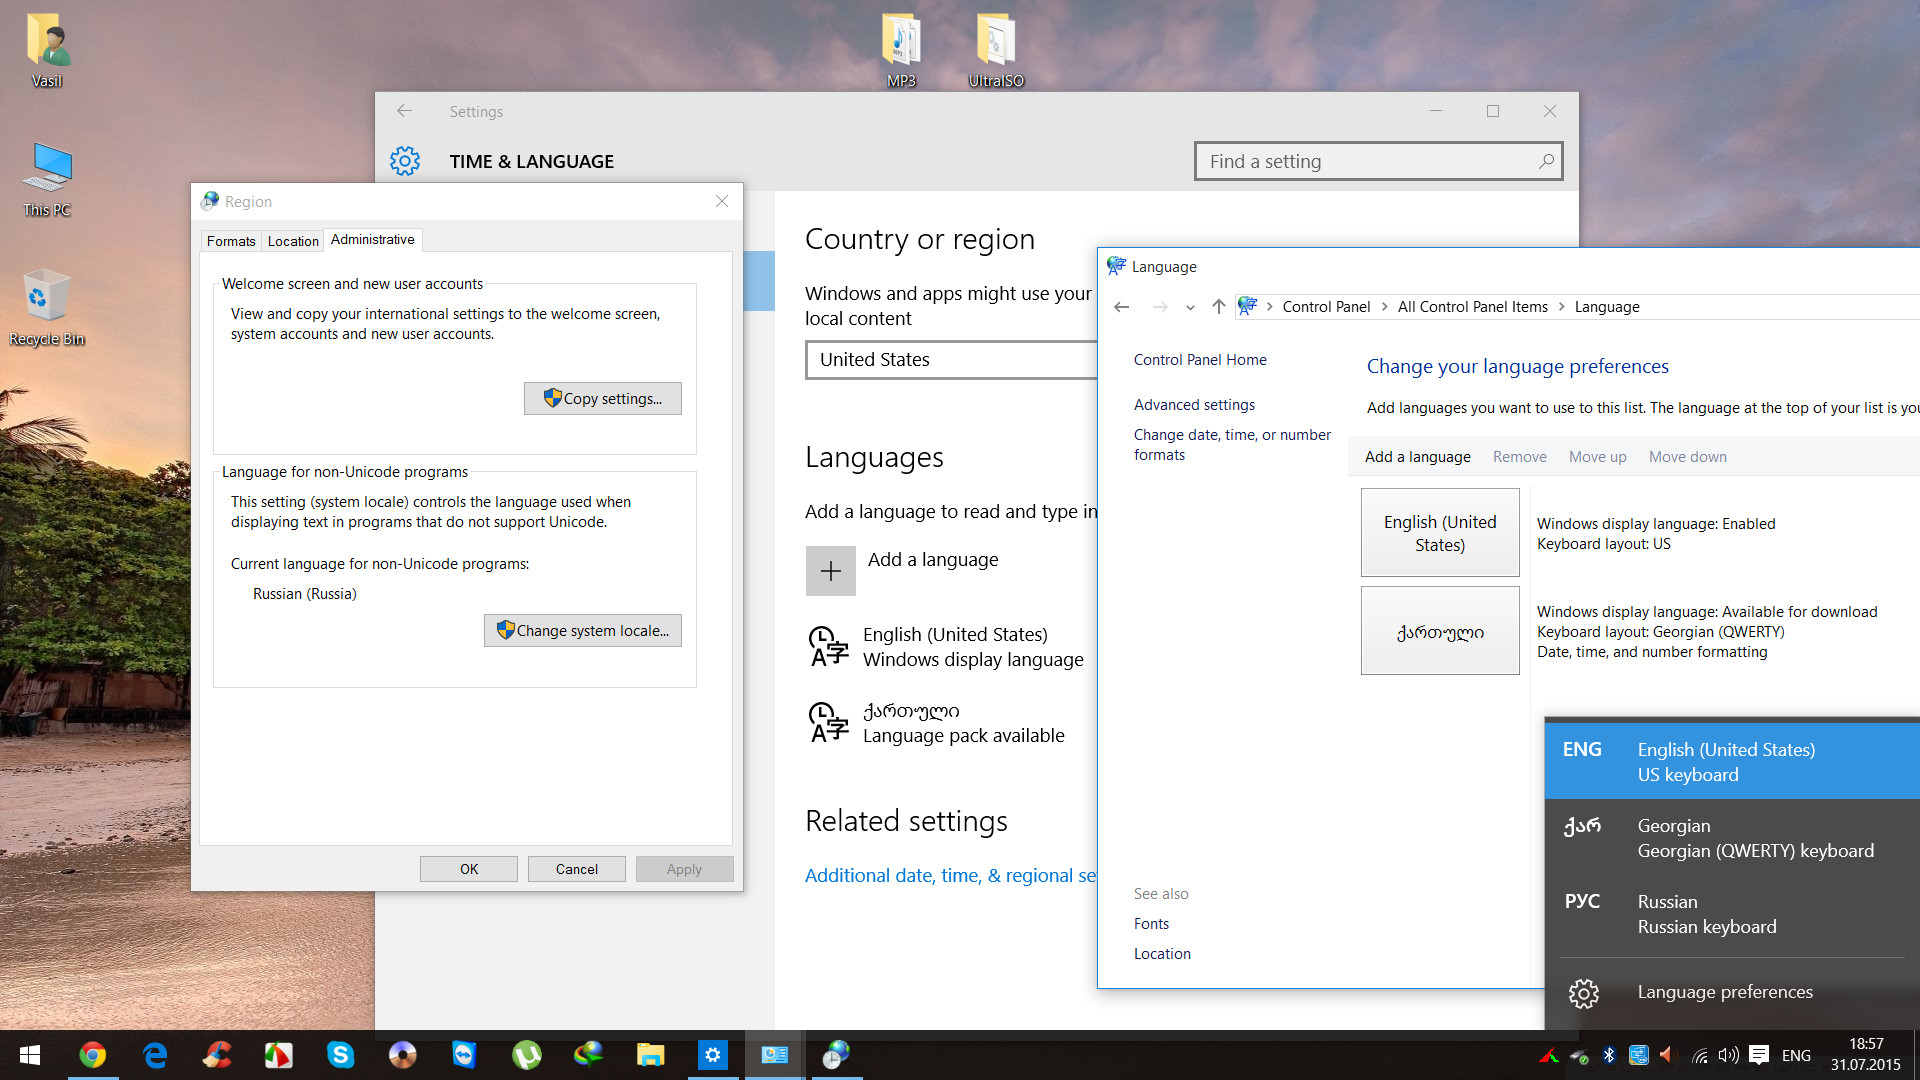Screen dimensions: 1920x1080
Task: Switch to the Formats tab
Action: pyautogui.click(x=231, y=241)
